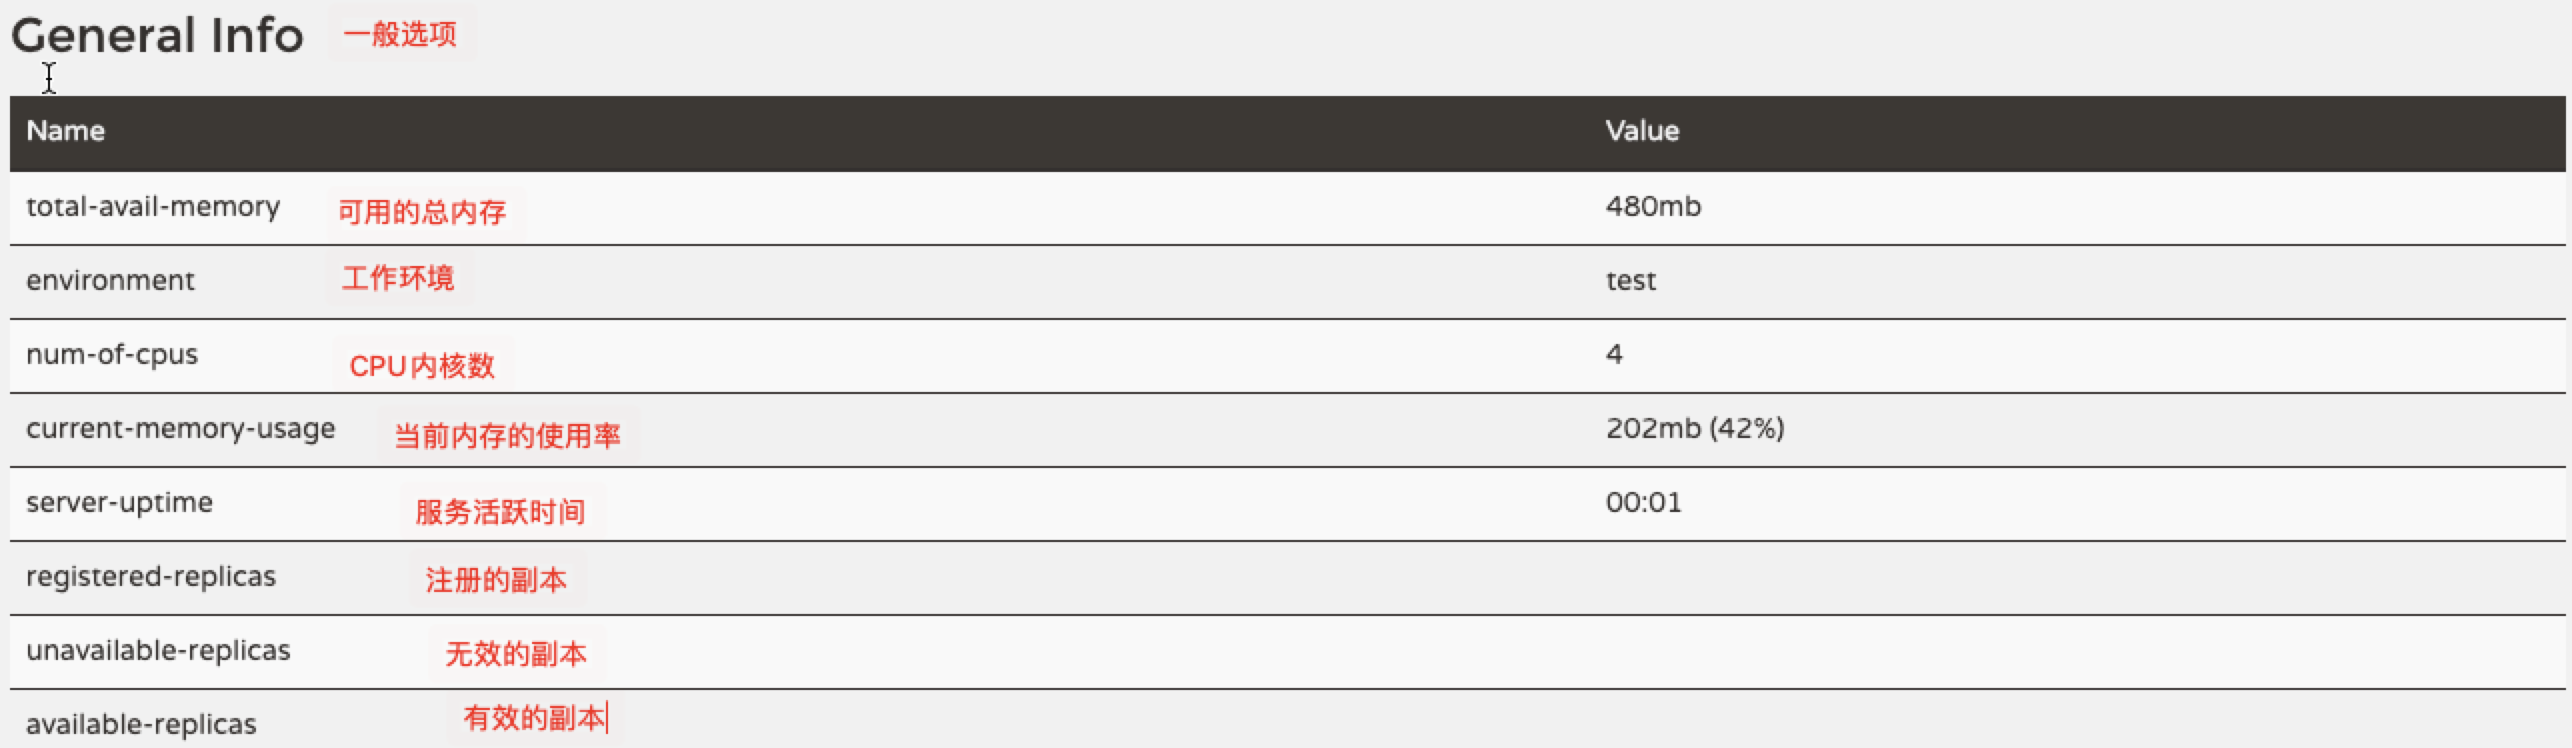Select the environment row label
The height and width of the screenshot is (748, 2572).
pos(110,281)
